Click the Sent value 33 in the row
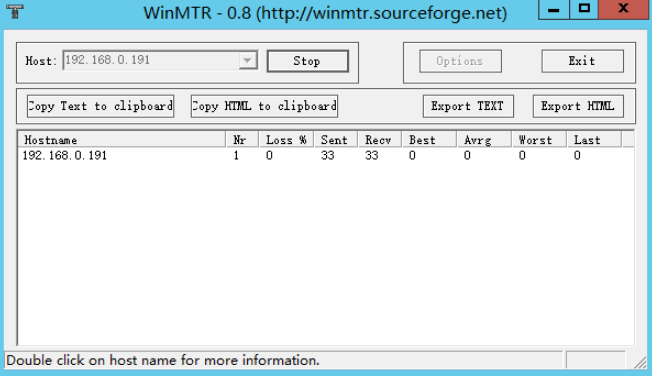 coord(328,156)
